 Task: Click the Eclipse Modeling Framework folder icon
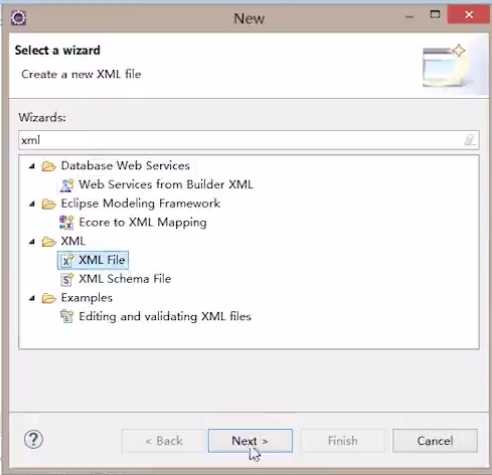point(49,204)
